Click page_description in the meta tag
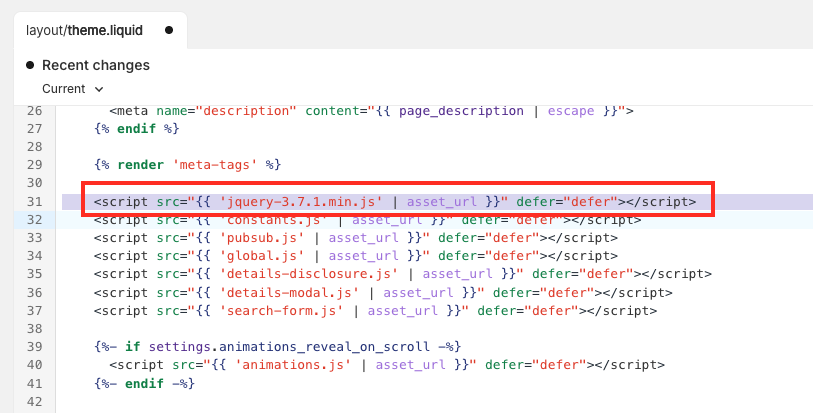 [461, 111]
